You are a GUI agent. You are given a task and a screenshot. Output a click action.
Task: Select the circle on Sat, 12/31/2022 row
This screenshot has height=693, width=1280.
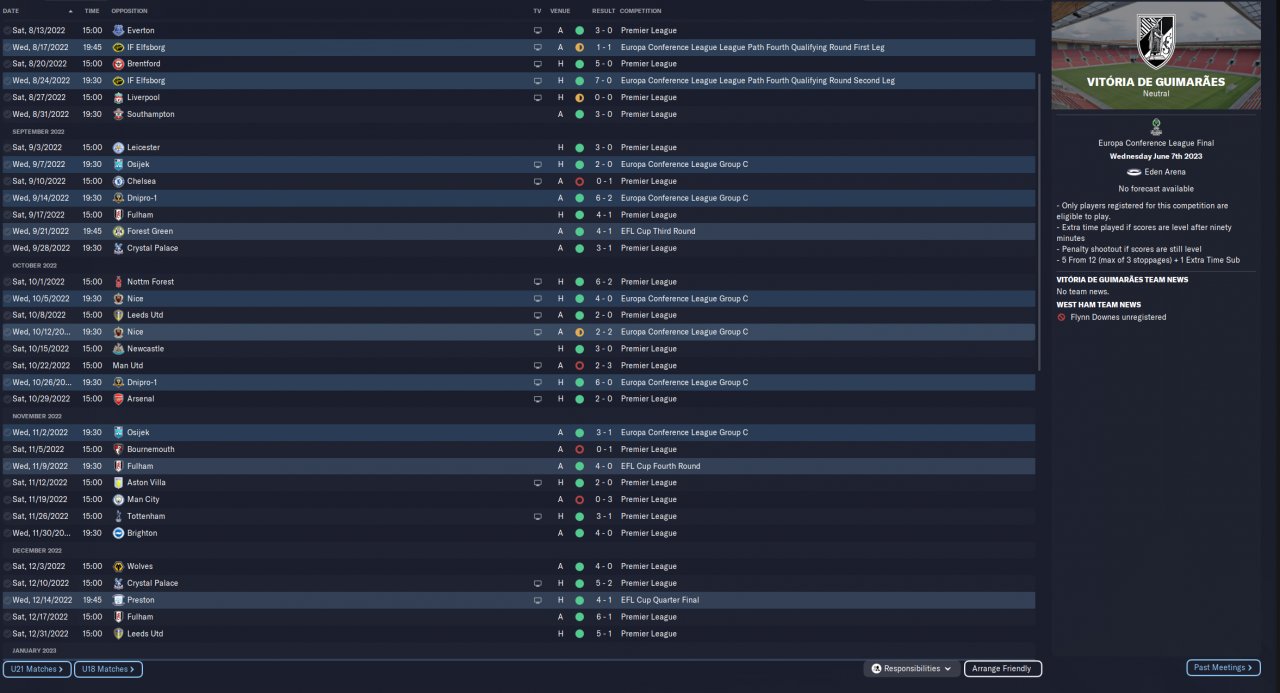point(7,633)
